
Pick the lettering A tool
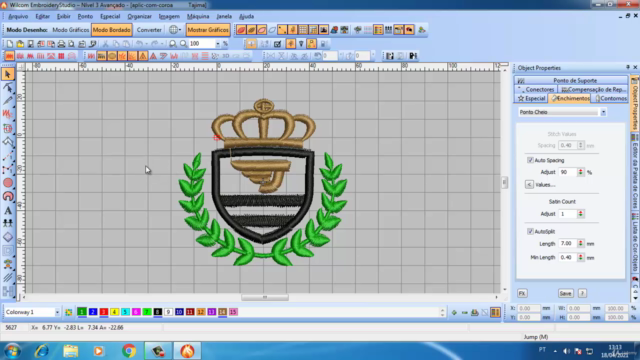point(7,211)
